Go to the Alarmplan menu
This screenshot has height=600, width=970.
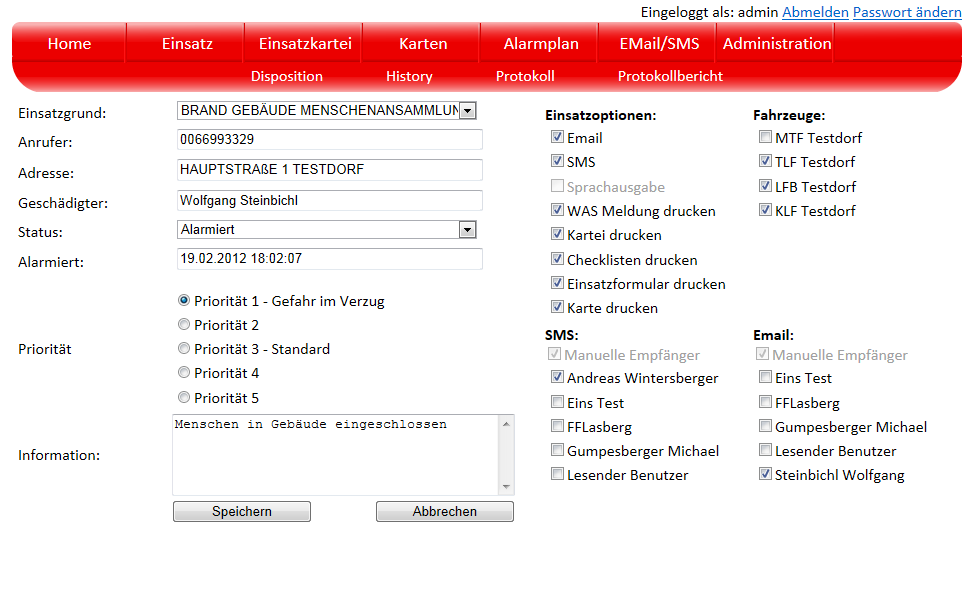coord(541,44)
